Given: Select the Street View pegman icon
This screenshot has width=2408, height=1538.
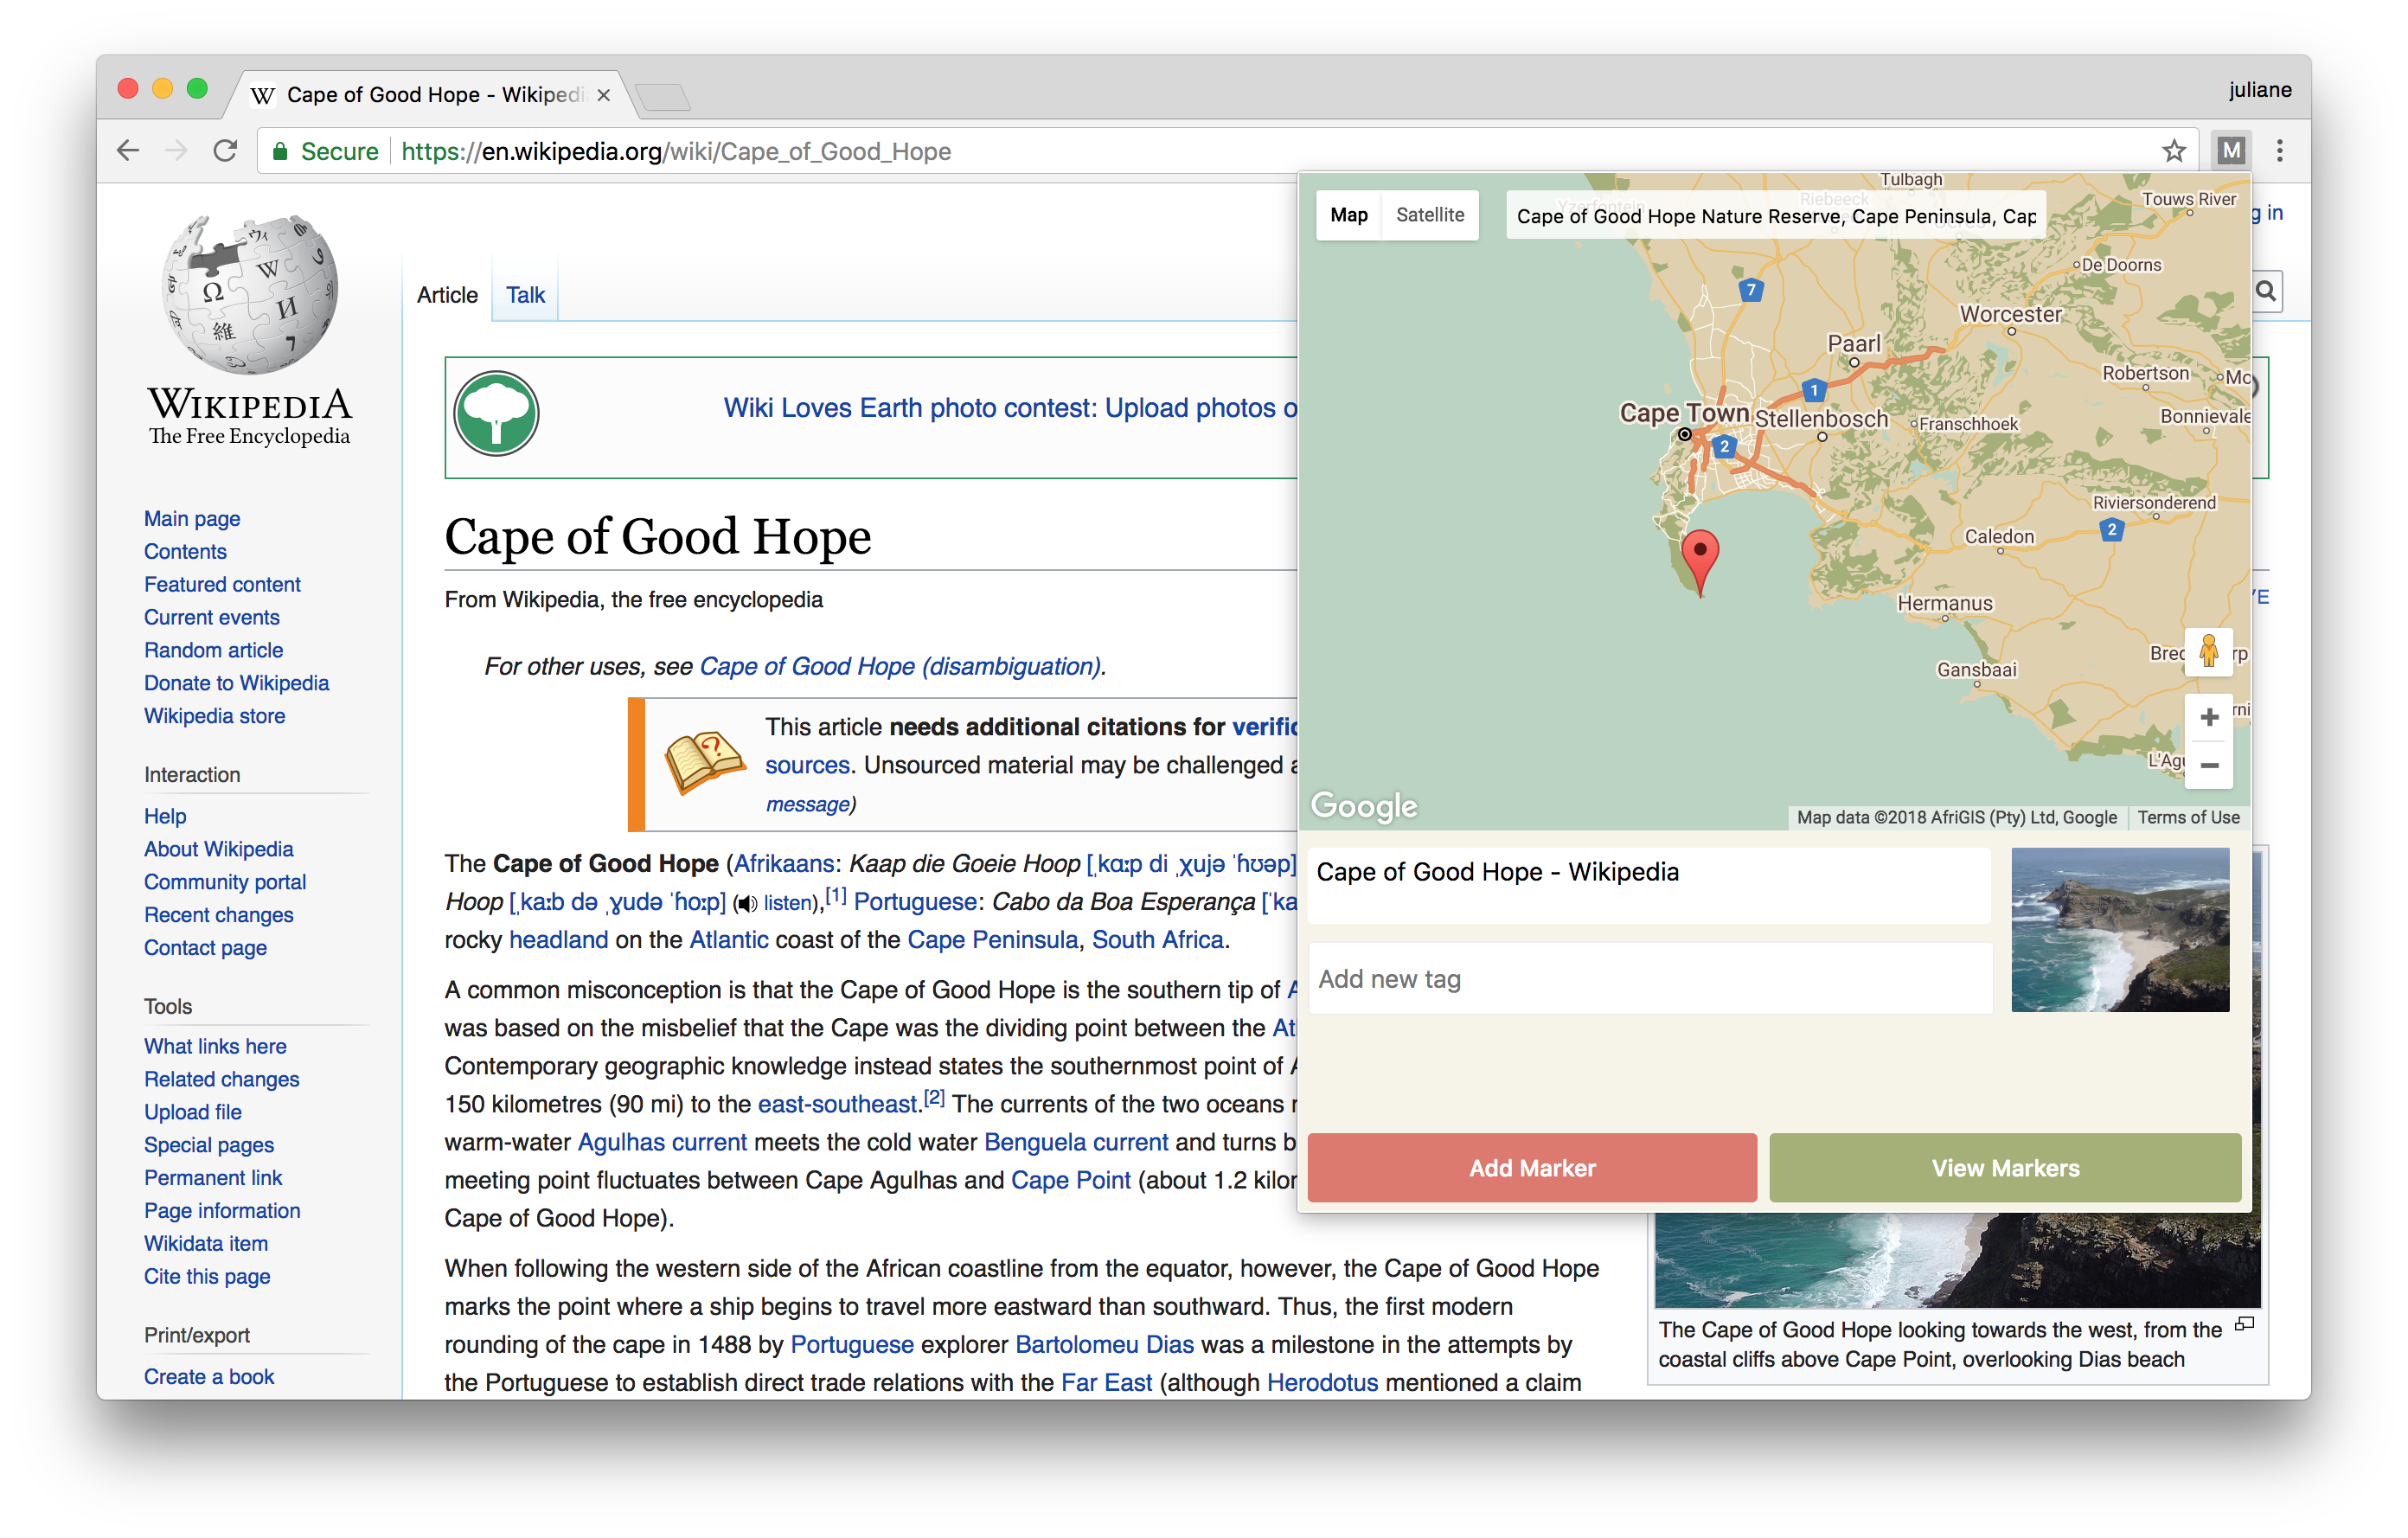Looking at the screenshot, I should pos(2208,651).
